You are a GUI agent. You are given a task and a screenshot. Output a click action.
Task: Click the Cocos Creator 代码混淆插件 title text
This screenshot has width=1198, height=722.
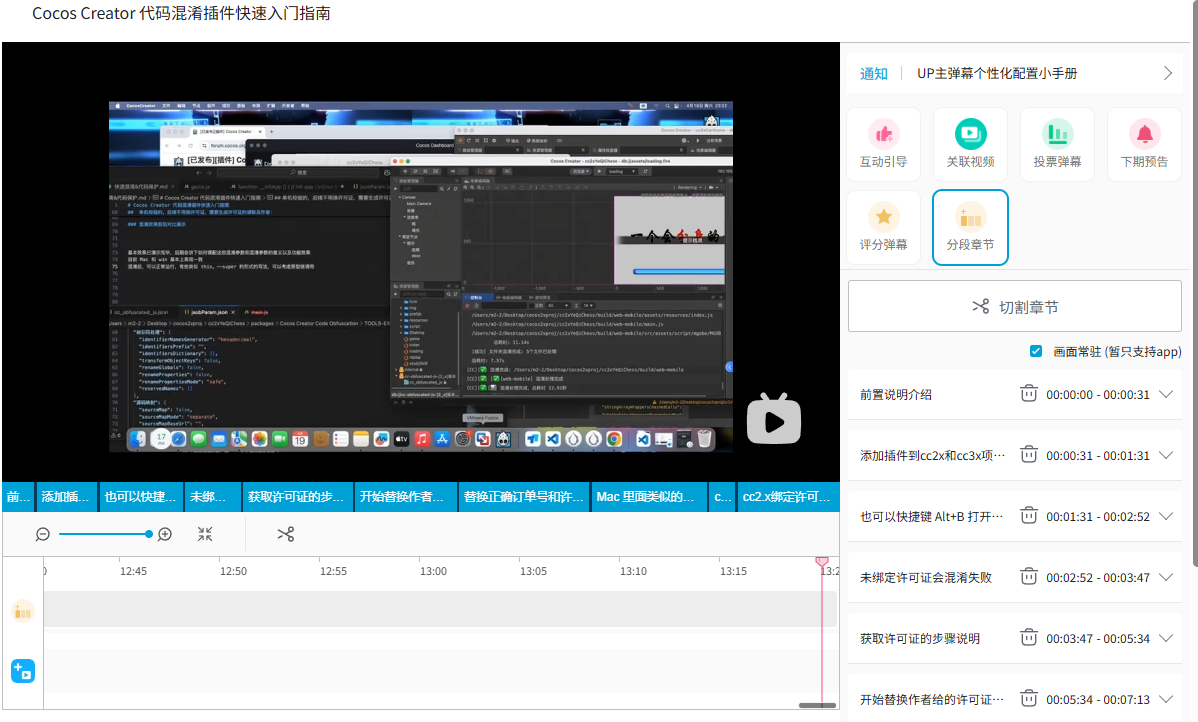[x=181, y=13]
